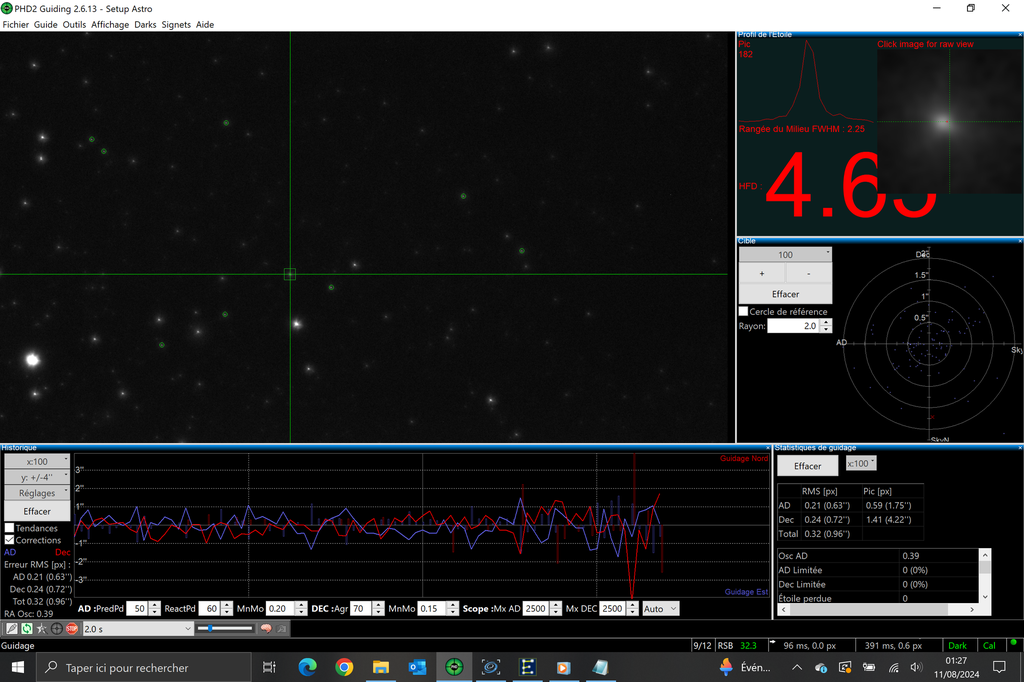This screenshot has height=682, width=1024.
Task: Click the volume speaker tray icon
Action: [916, 667]
